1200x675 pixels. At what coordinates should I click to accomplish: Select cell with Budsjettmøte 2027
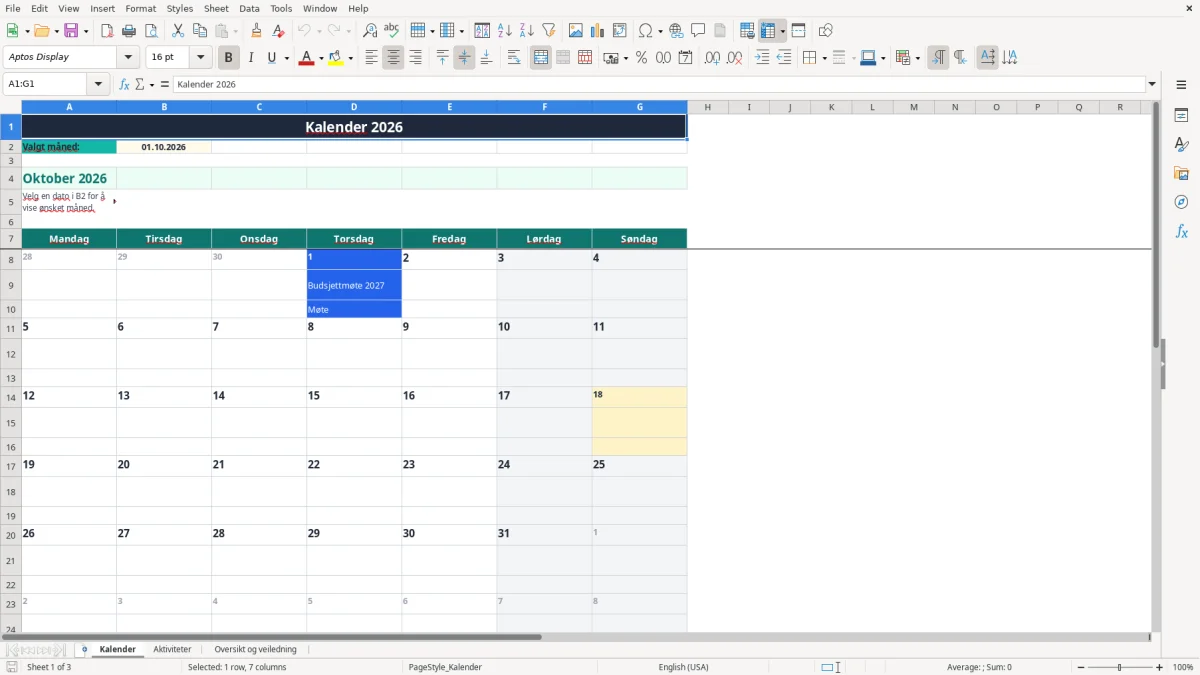pyautogui.click(x=354, y=285)
